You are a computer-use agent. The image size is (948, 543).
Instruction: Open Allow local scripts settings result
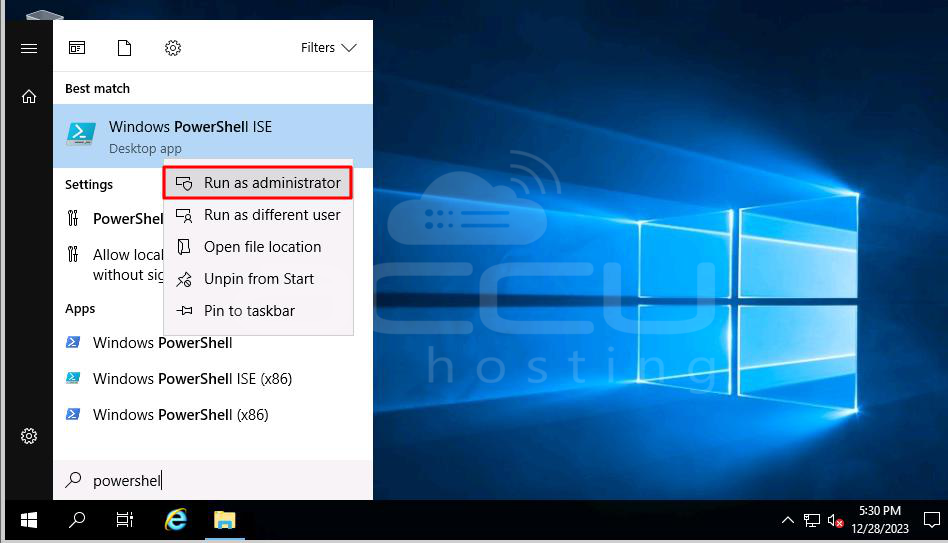109,264
